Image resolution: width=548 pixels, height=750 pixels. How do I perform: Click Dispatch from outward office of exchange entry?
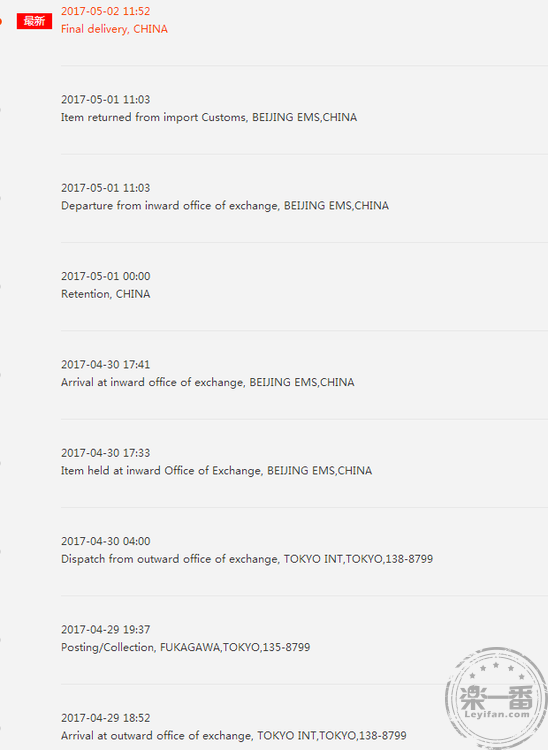click(247, 559)
